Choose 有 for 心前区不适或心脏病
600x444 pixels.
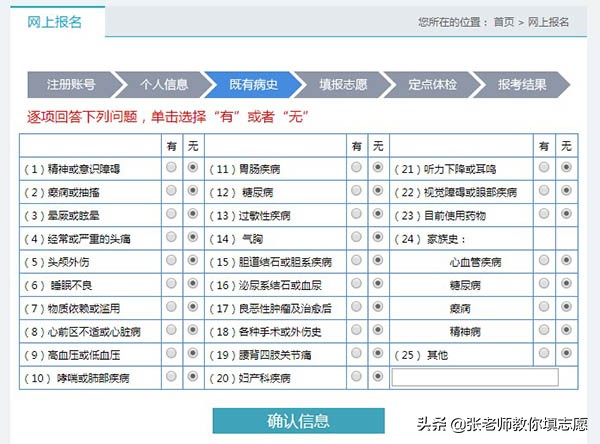coord(171,330)
